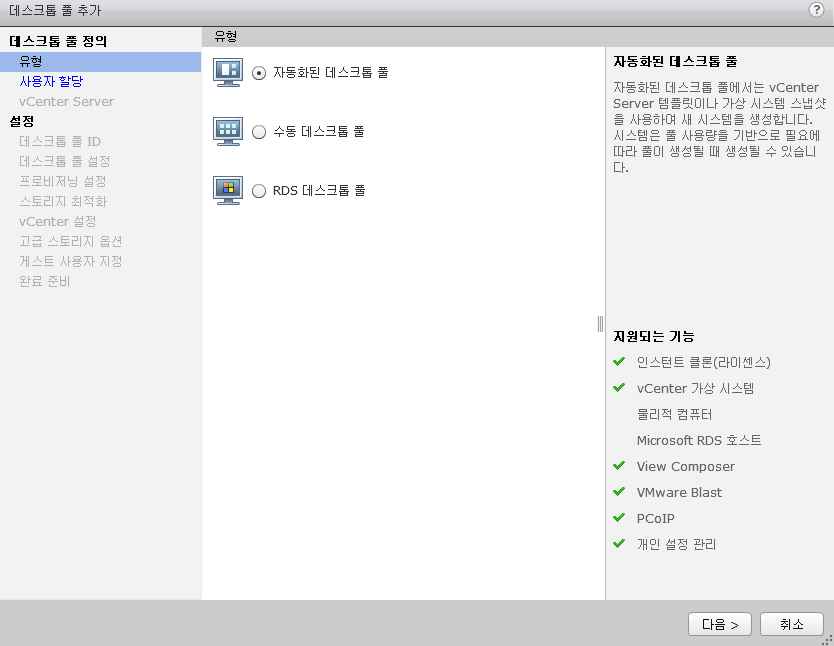Click the 스토리지 최적화 step
This screenshot has height=646, width=834.
(x=63, y=202)
